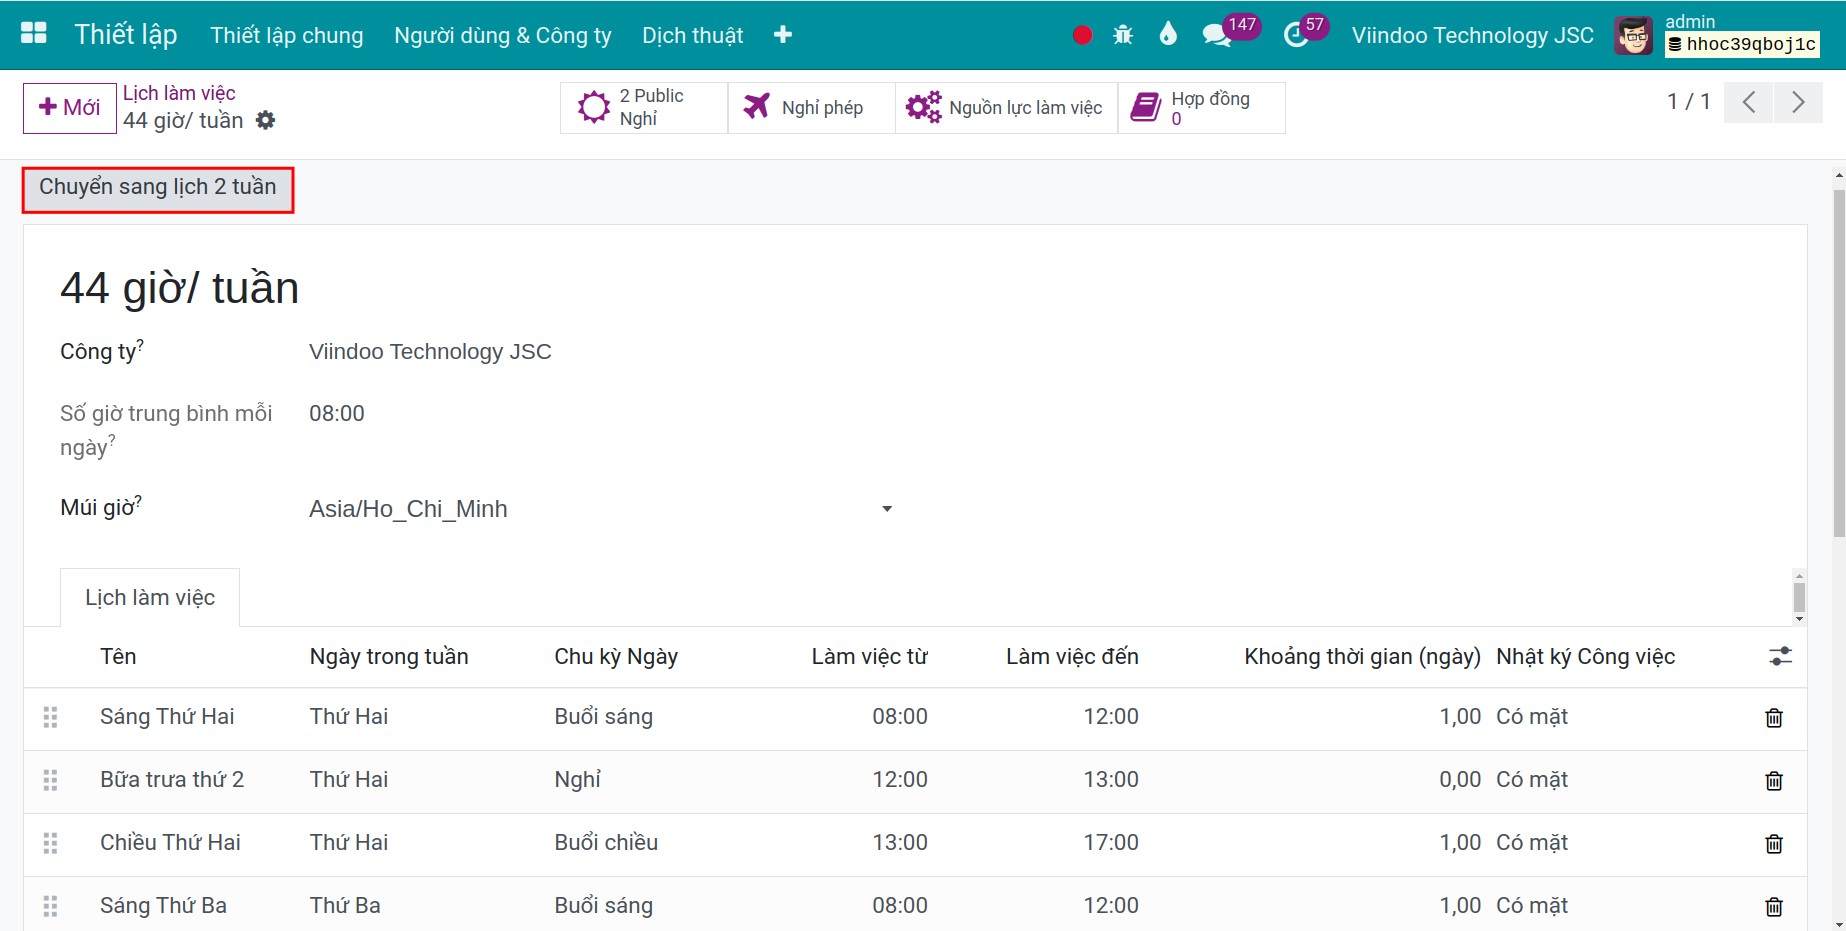Open the Dịch thuật menu
Viewport: 1846px width, 931px height.
[693, 35]
